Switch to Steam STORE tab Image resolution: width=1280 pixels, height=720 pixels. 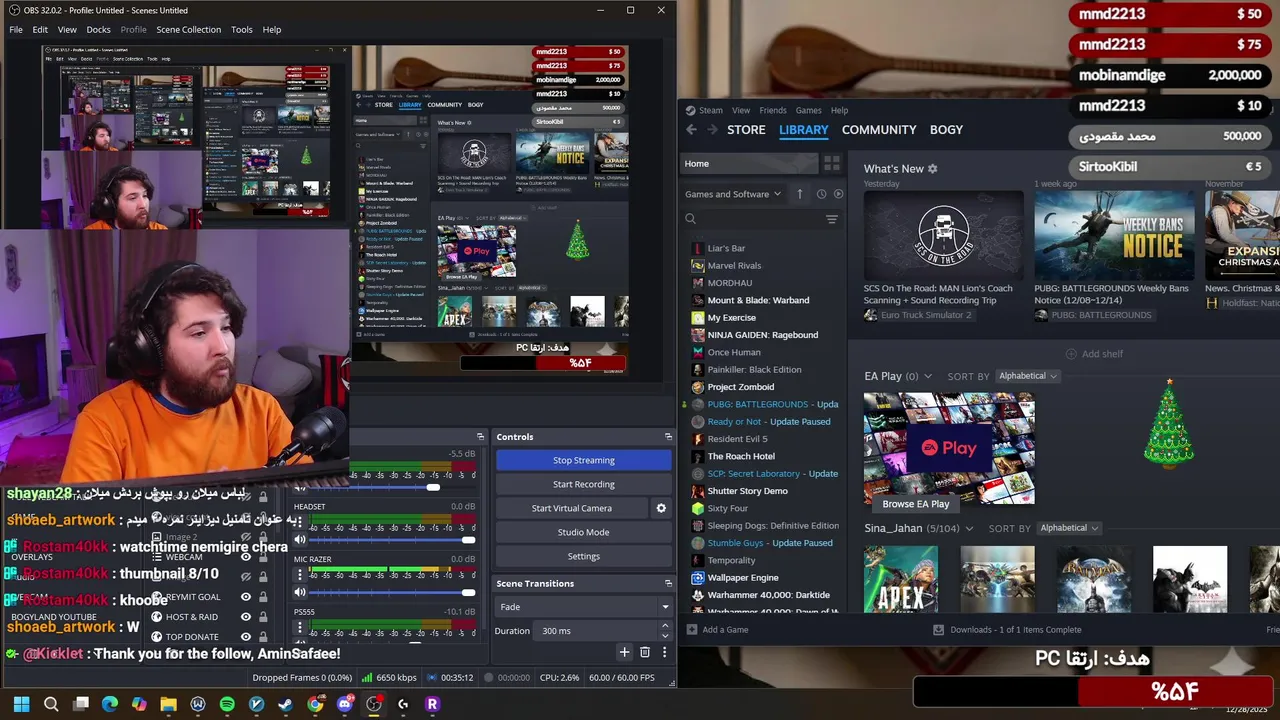pos(746,130)
